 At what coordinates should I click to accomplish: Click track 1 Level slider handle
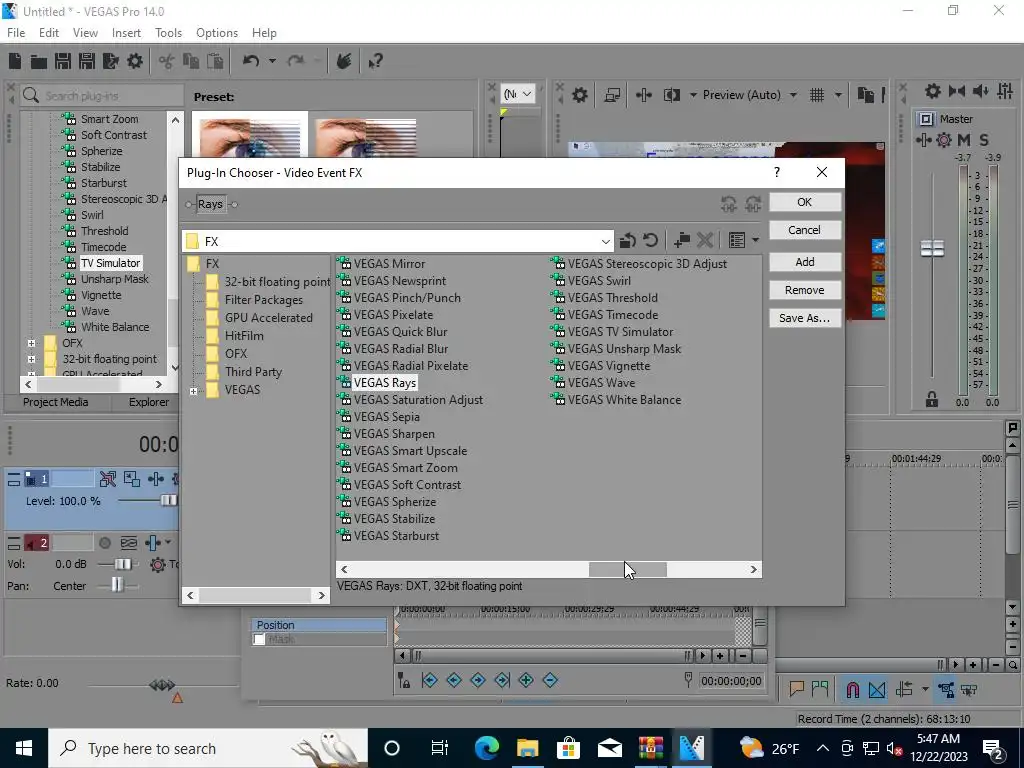tap(168, 501)
